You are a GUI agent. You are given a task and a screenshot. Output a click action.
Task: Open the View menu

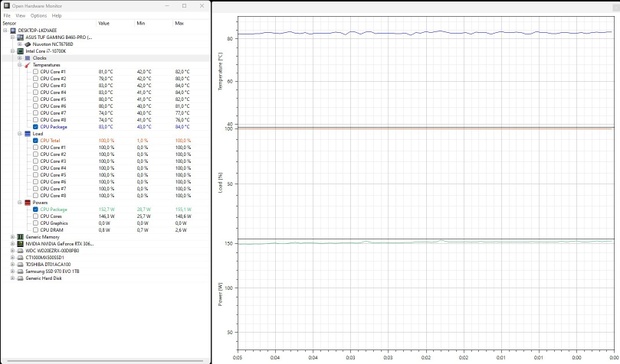point(21,16)
